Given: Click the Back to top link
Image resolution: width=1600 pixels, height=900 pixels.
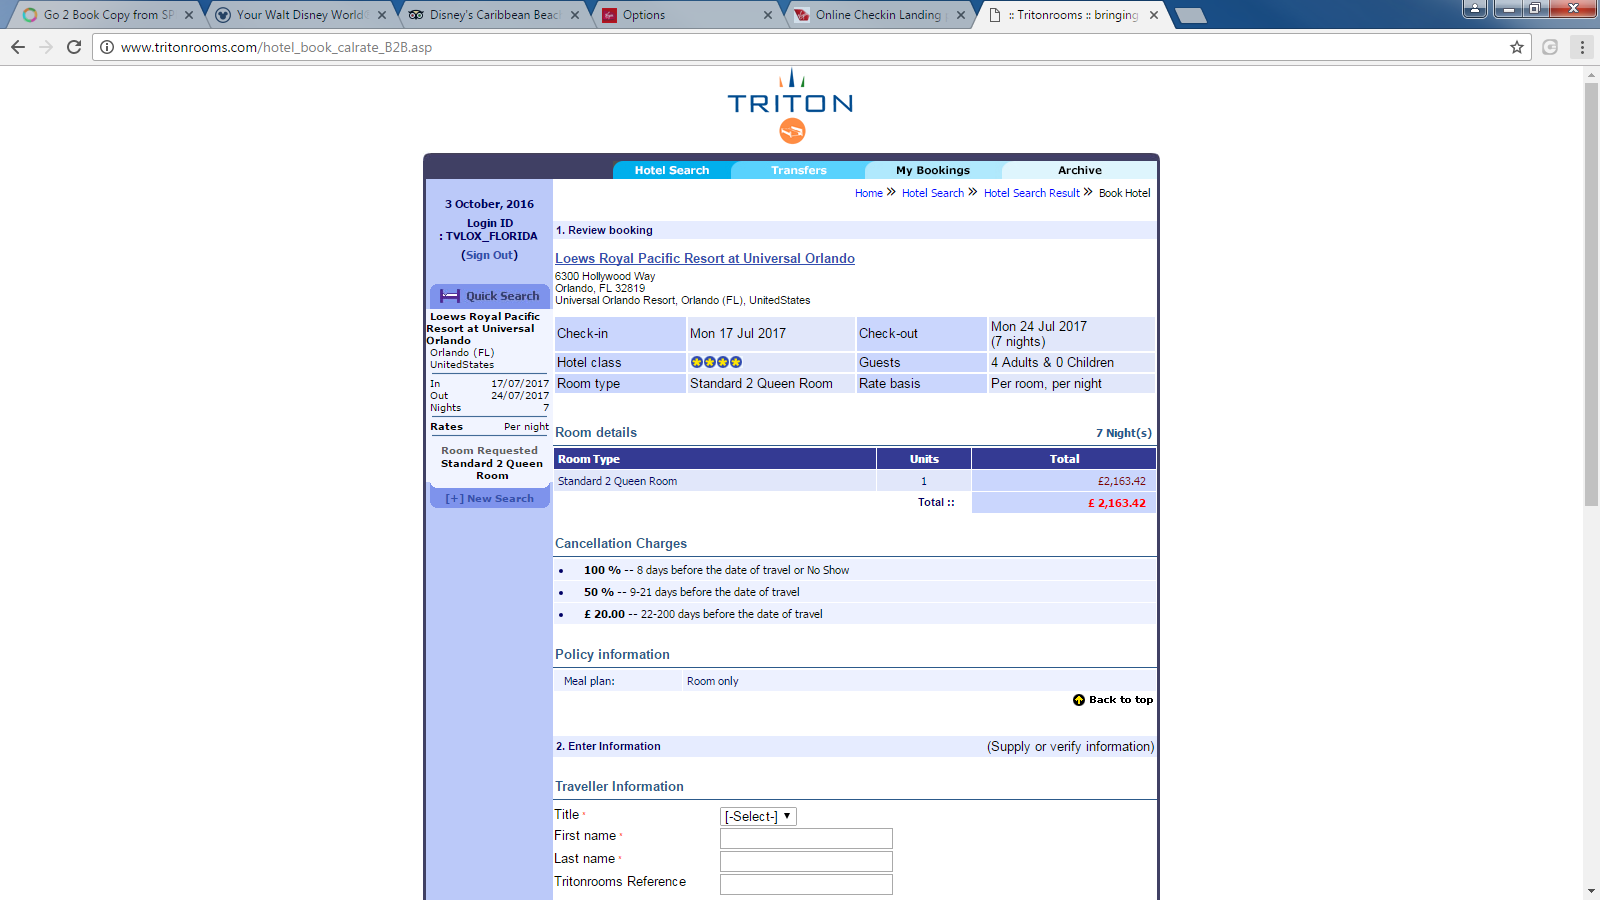Looking at the screenshot, I should click(x=1121, y=700).
